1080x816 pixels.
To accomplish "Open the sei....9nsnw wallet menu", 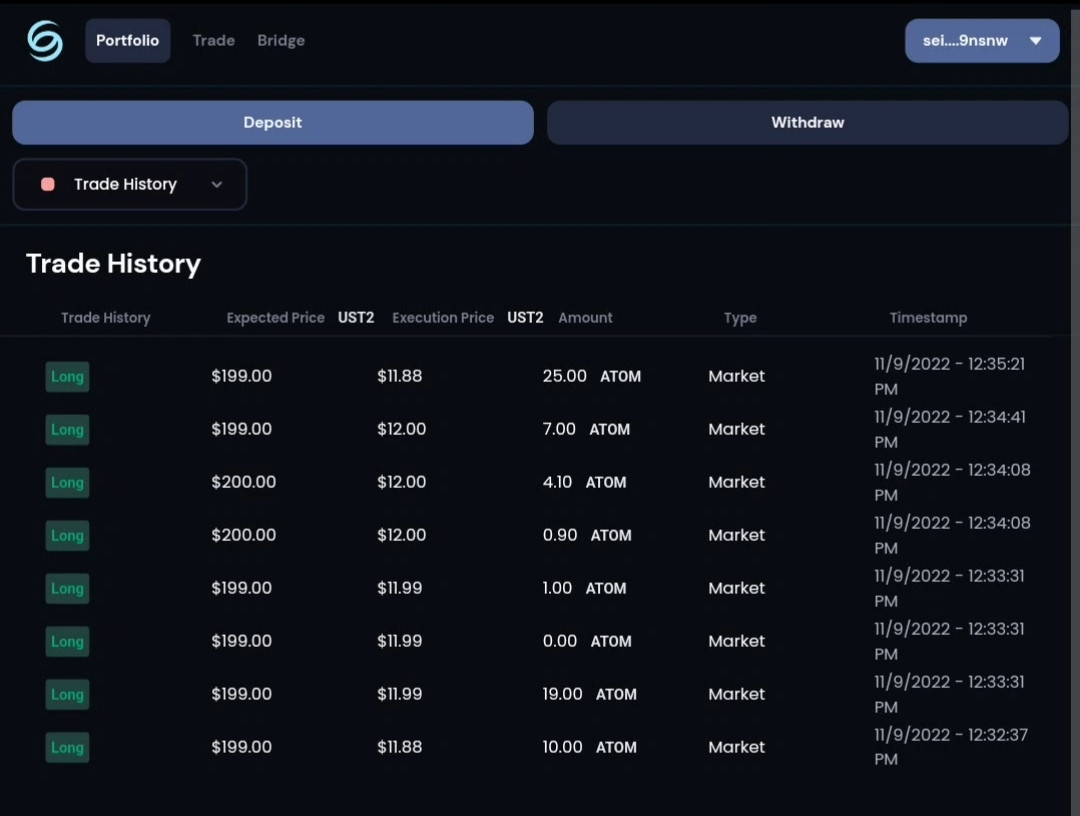I will [982, 41].
